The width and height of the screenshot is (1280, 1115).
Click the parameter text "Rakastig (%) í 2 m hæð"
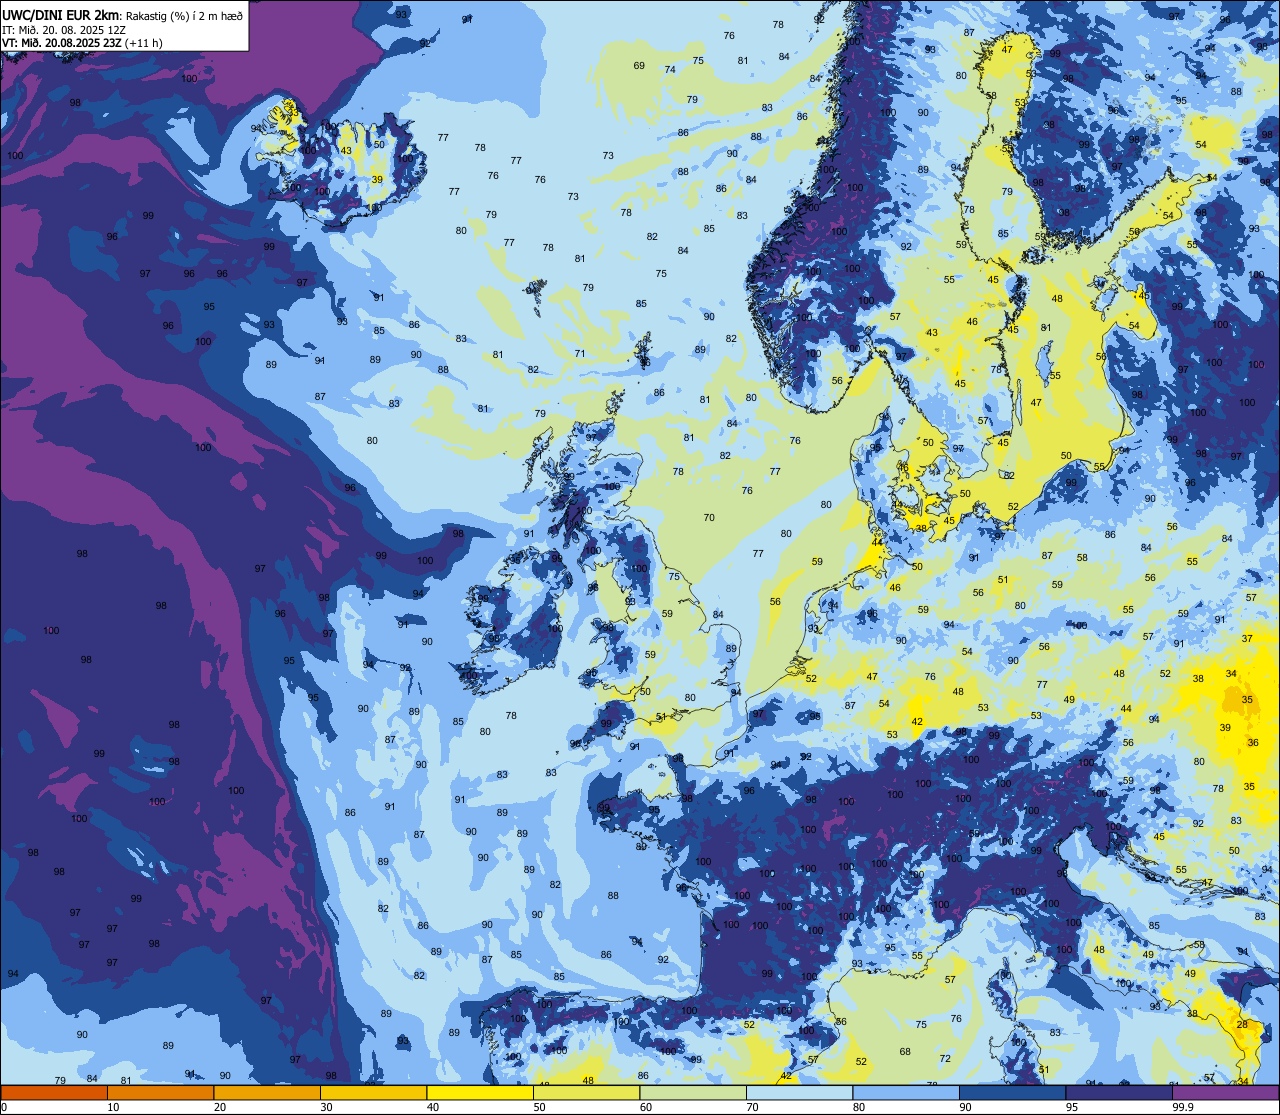(184, 15)
